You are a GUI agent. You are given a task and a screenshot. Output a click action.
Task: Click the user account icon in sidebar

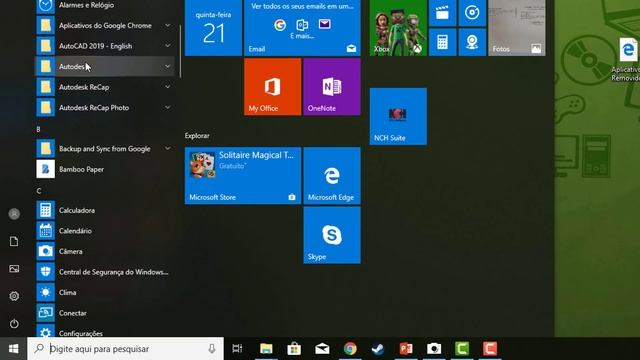tap(14, 214)
